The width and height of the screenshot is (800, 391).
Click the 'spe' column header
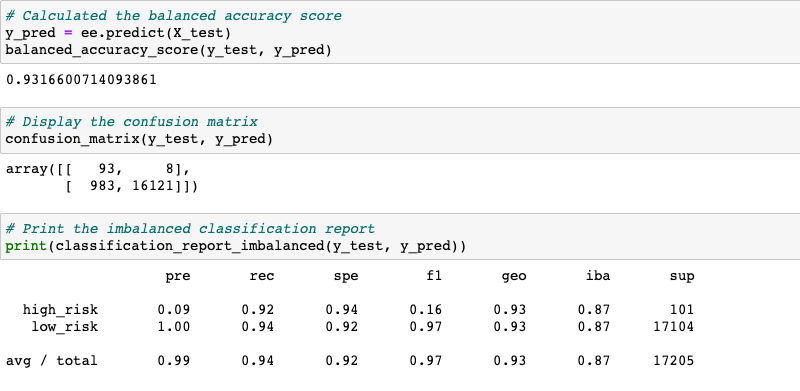pos(346,277)
